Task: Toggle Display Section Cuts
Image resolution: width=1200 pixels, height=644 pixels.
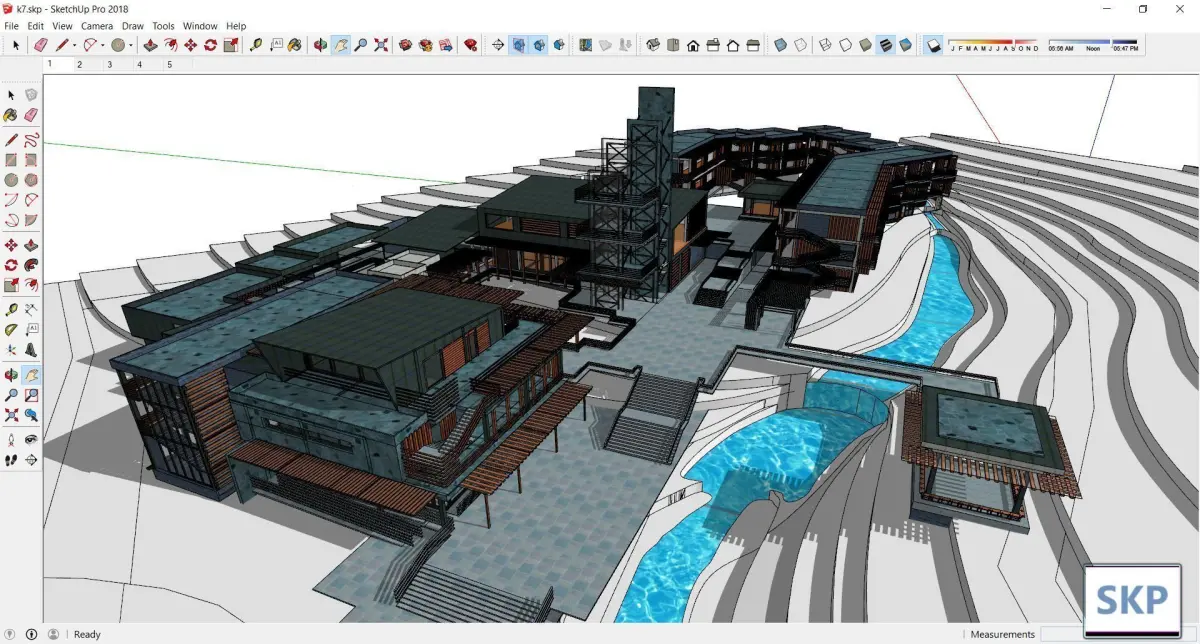Action: pyautogui.click(x=538, y=45)
